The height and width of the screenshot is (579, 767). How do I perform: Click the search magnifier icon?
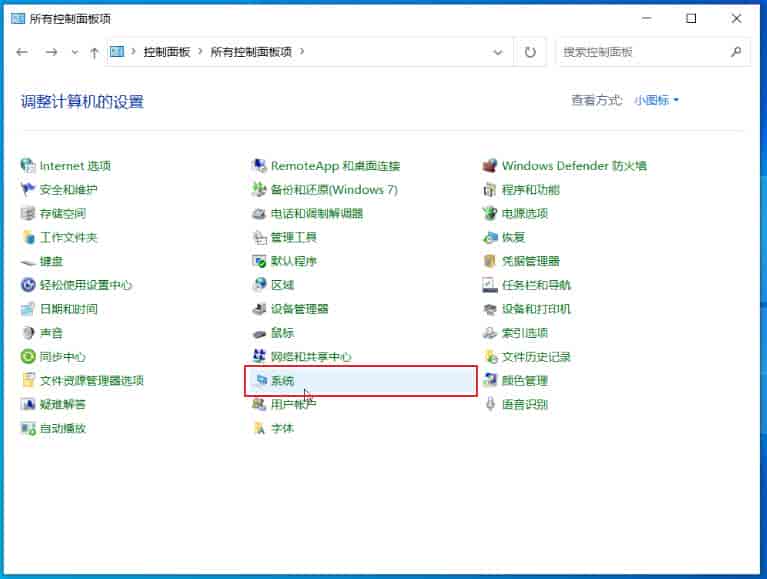[x=736, y=52]
